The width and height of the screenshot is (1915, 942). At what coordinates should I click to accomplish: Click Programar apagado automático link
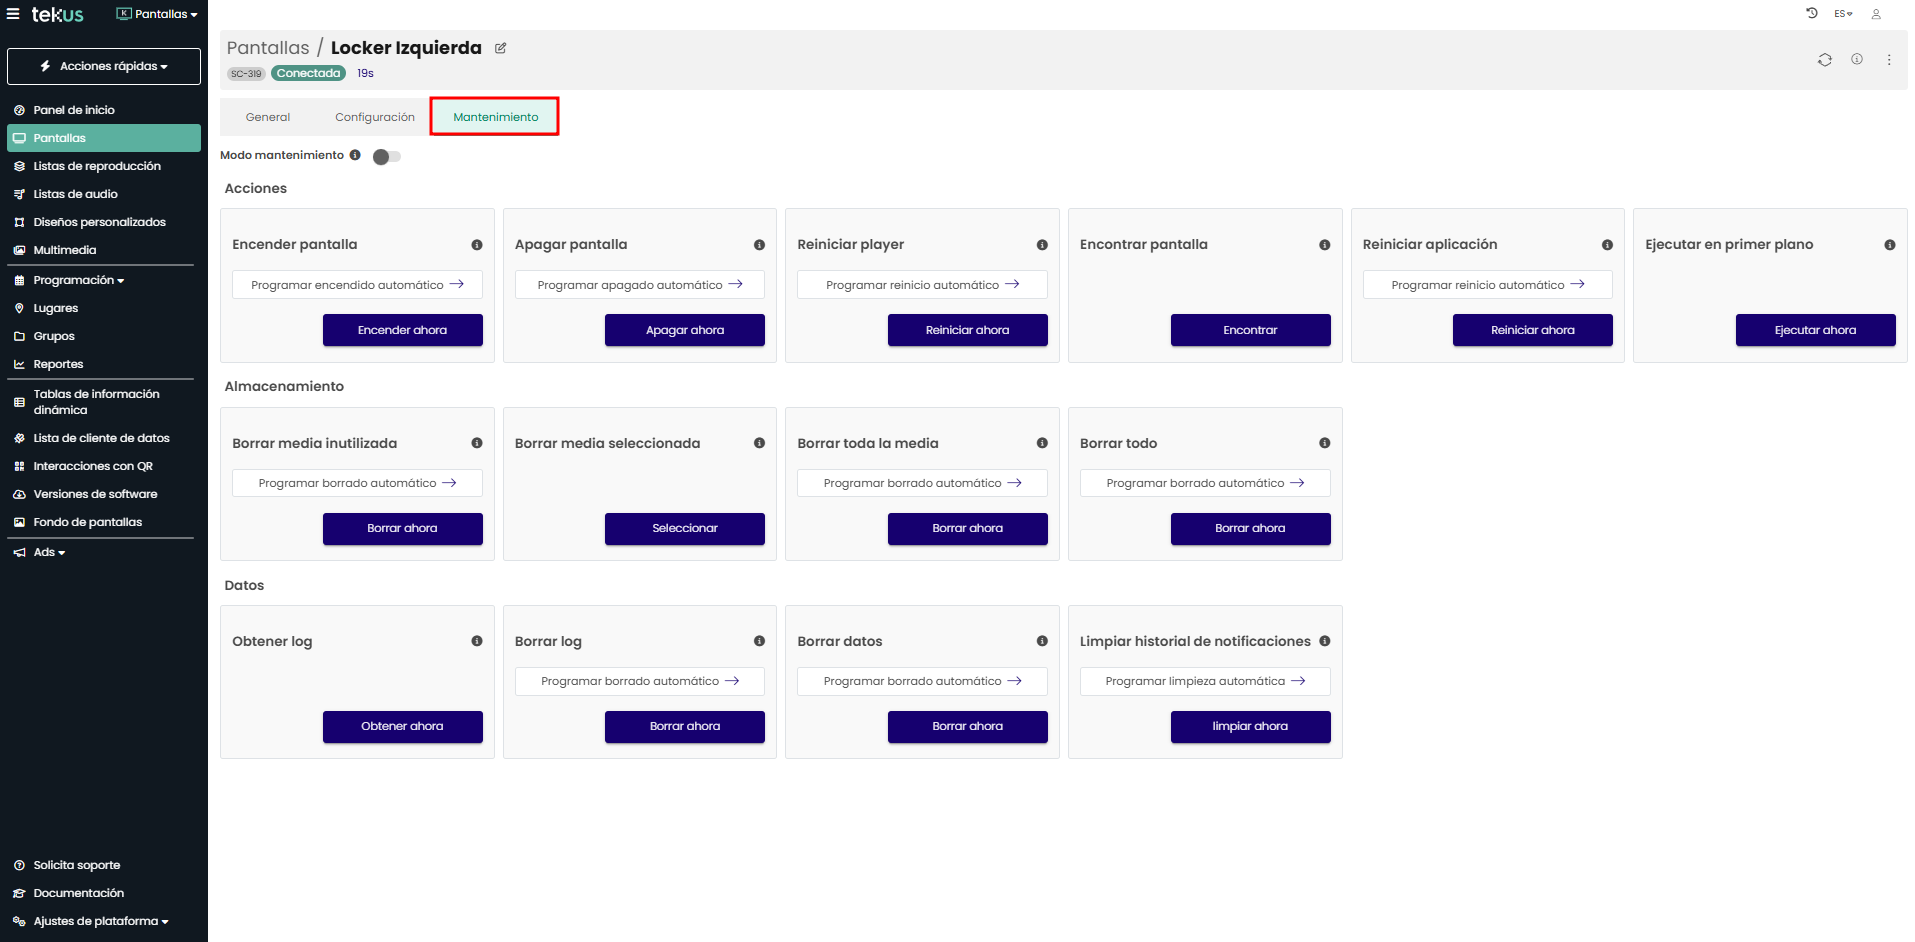pos(639,285)
